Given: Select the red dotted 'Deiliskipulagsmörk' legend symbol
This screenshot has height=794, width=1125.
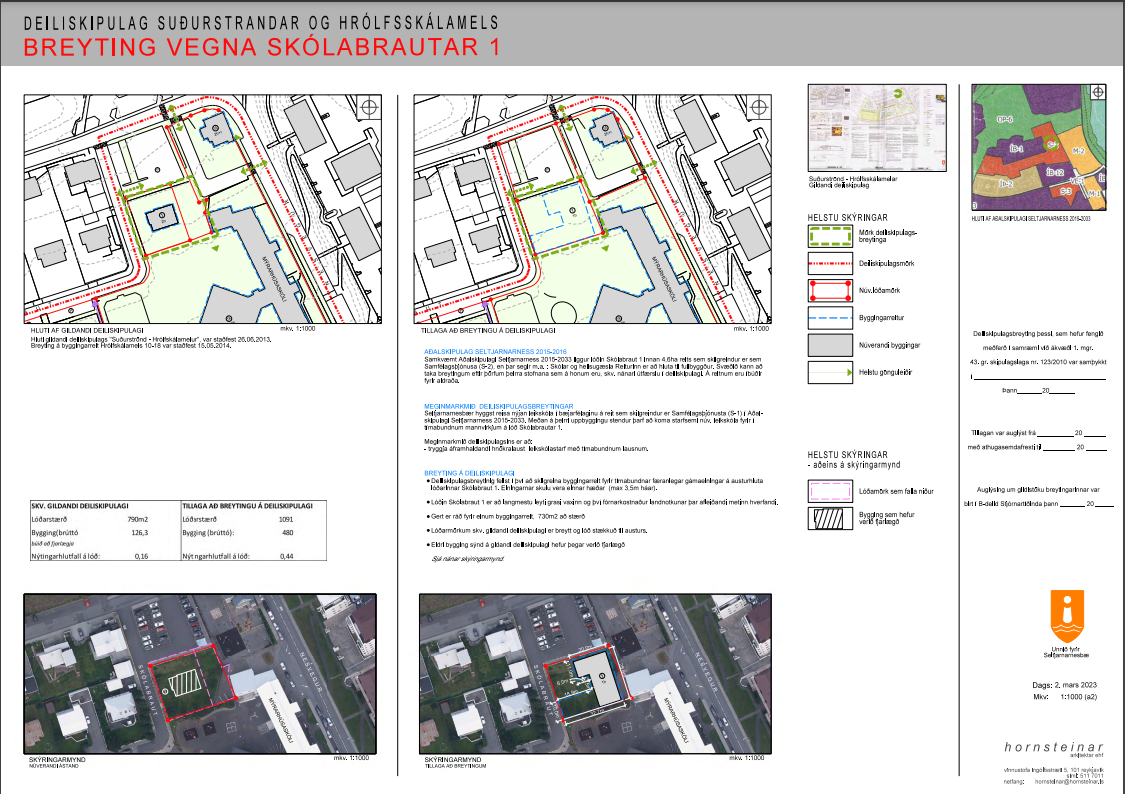Looking at the screenshot, I should (x=833, y=264).
